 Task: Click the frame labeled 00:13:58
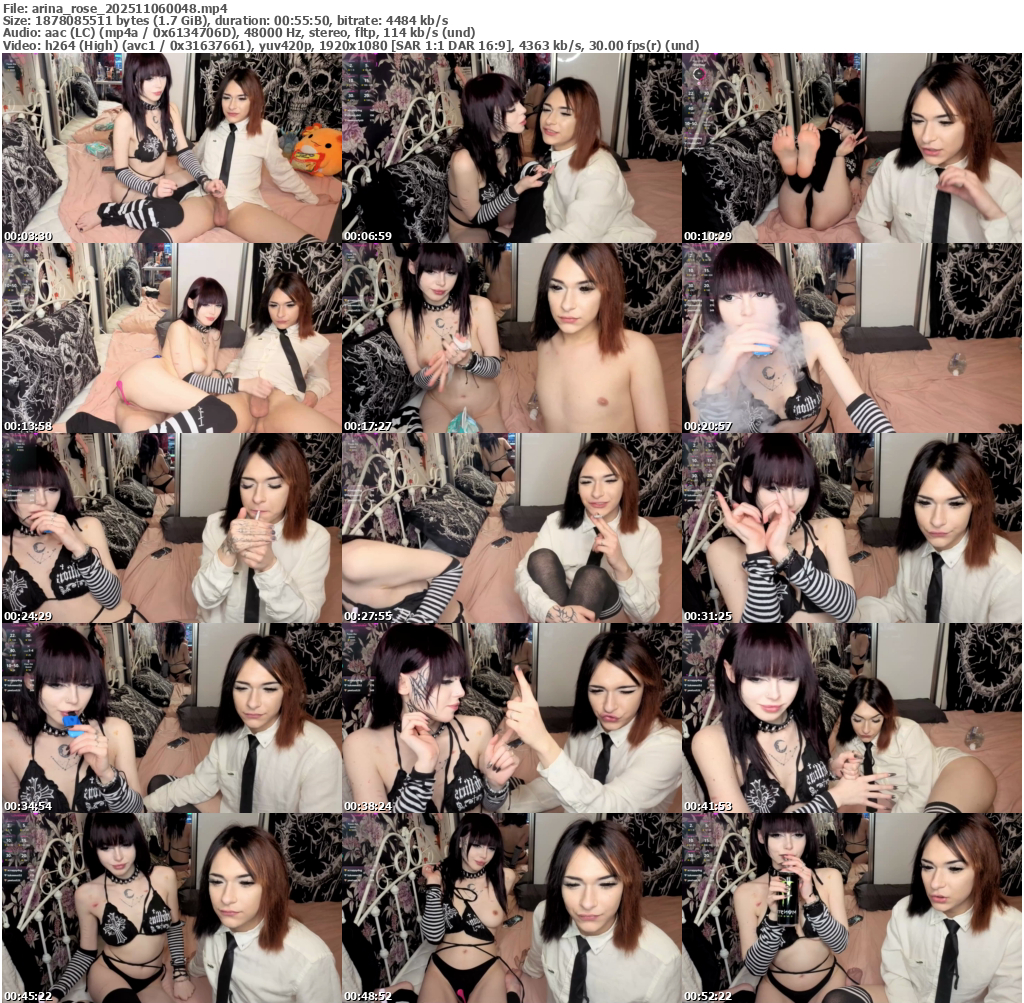pyautogui.click(x=171, y=338)
